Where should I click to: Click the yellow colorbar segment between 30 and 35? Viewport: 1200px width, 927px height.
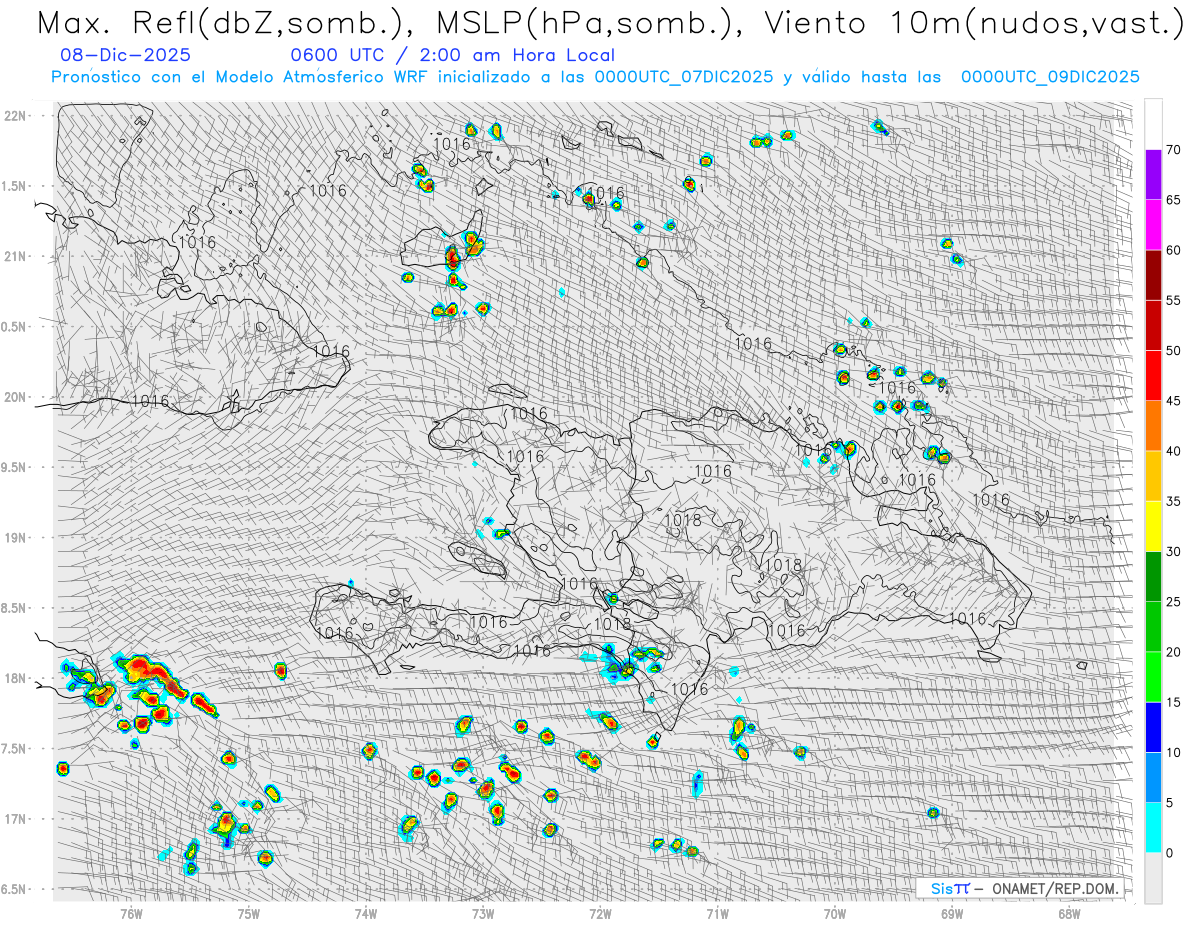(x=1153, y=526)
